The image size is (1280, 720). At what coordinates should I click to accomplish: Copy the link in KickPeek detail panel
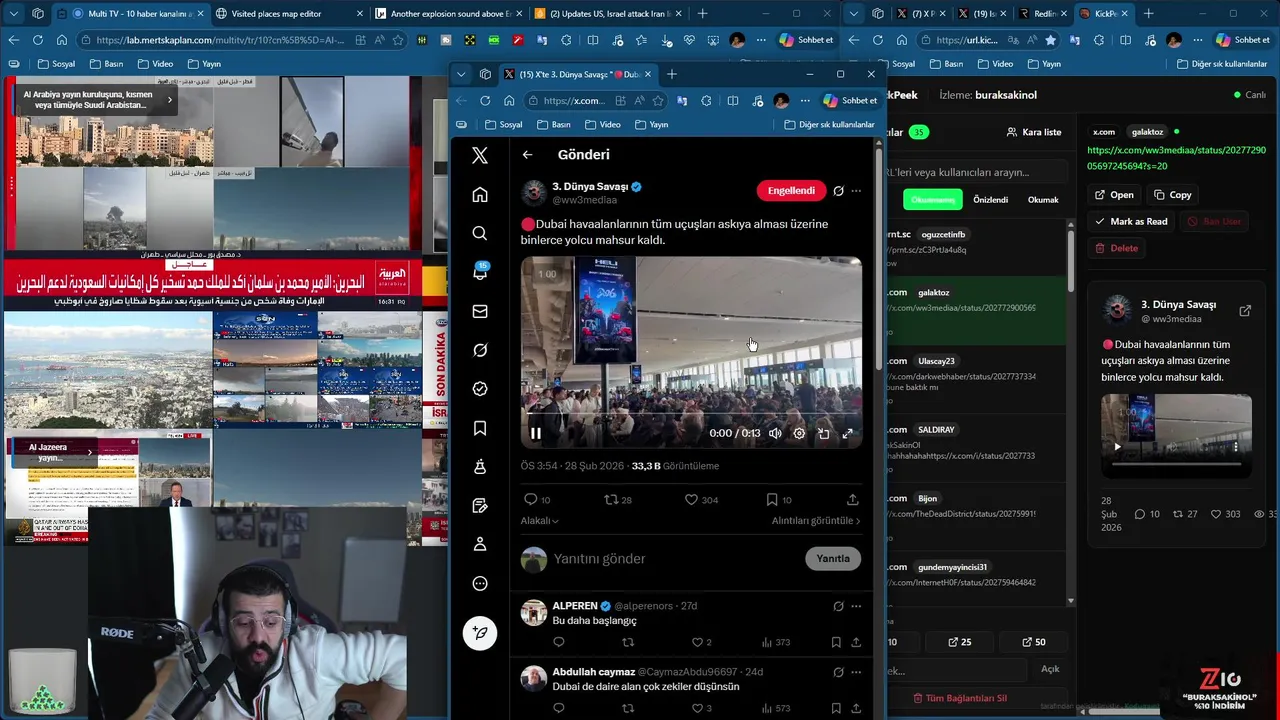point(1172,195)
